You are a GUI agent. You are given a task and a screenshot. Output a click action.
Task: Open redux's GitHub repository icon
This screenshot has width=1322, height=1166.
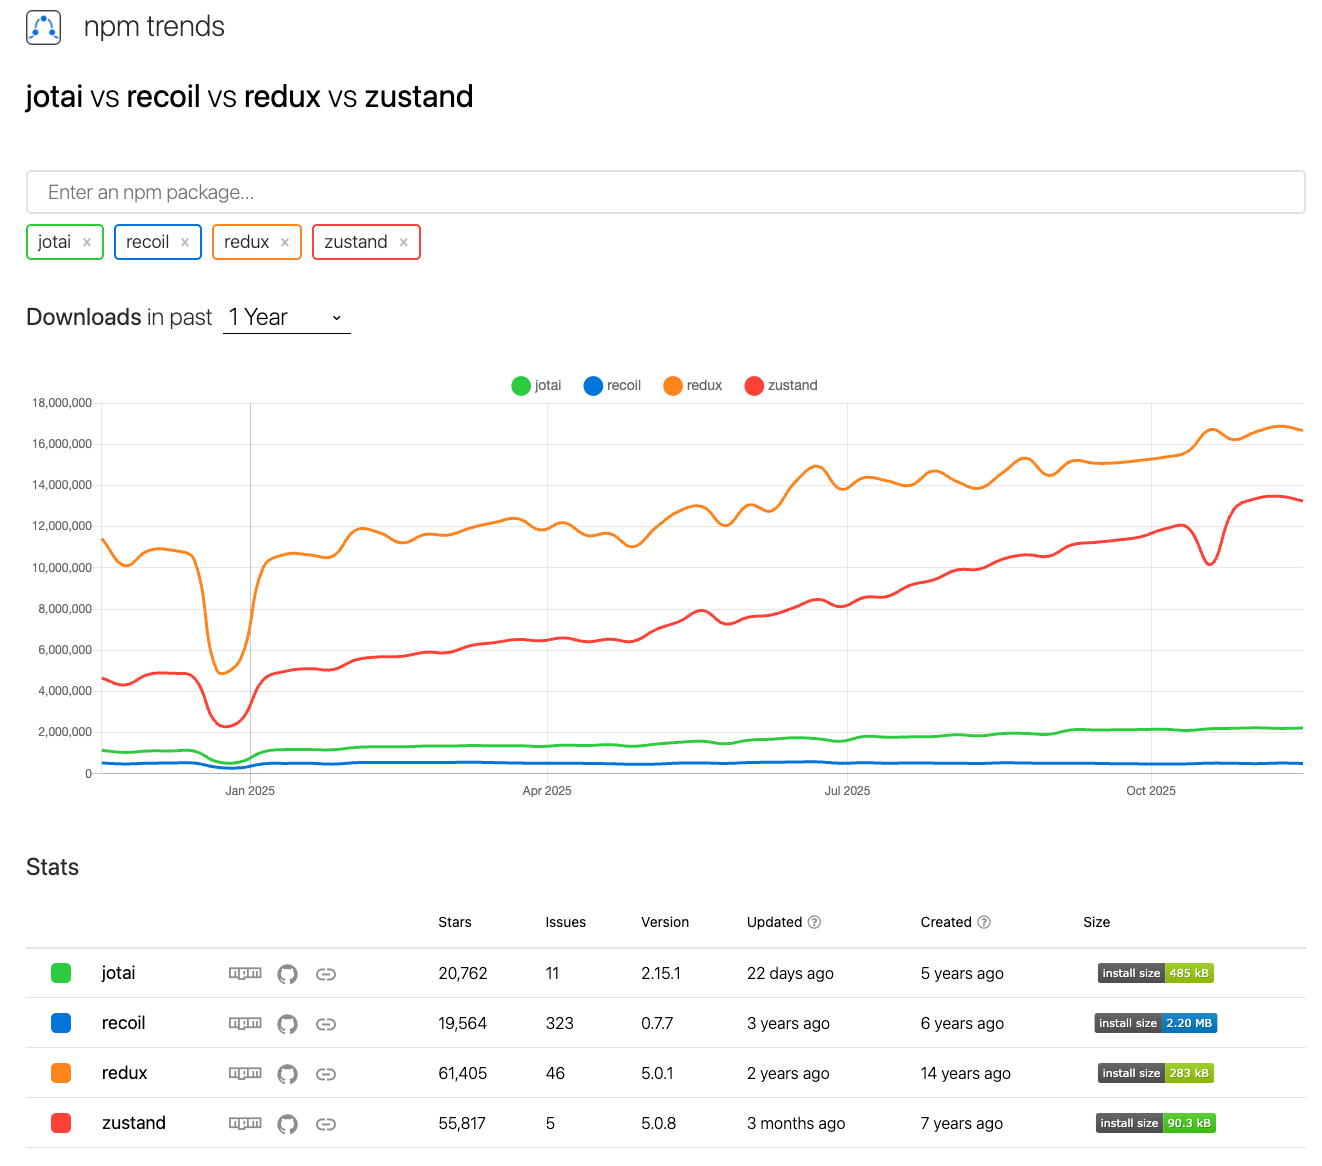pyautogui.click(x=288, y=1074)
